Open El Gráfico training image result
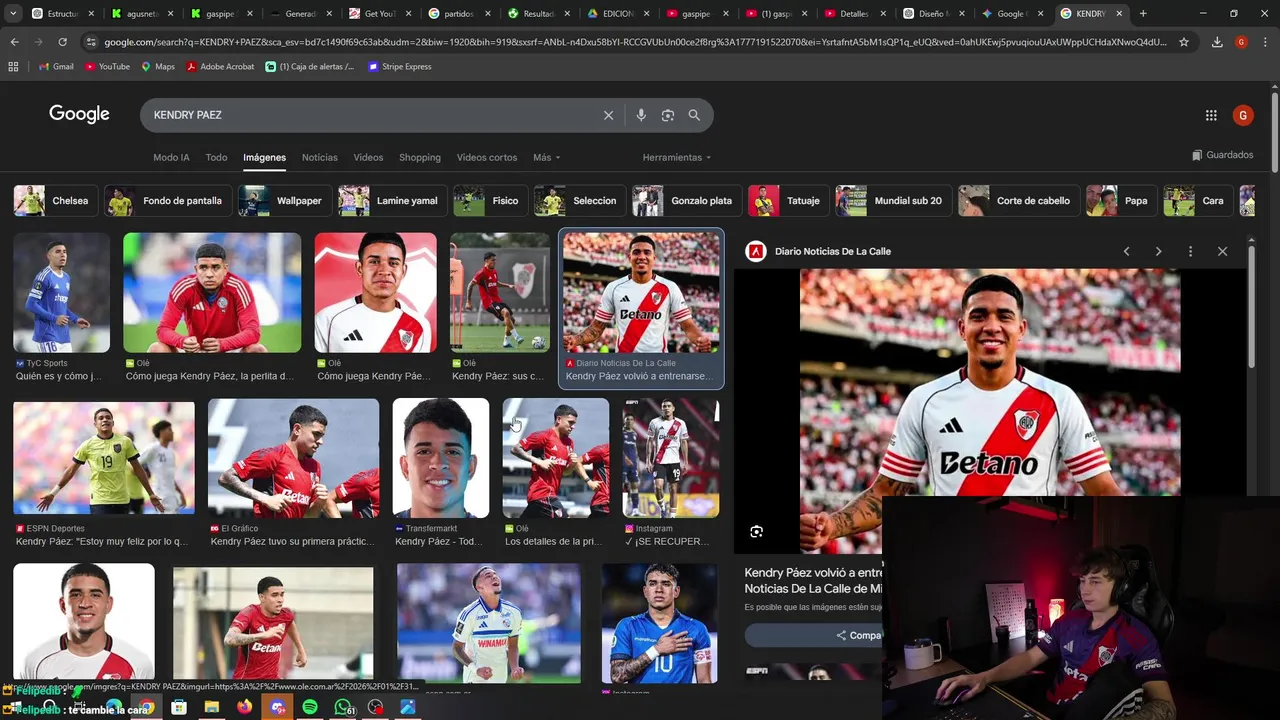The height and width of the screenshot is (720, 1280). click(293, 460)
